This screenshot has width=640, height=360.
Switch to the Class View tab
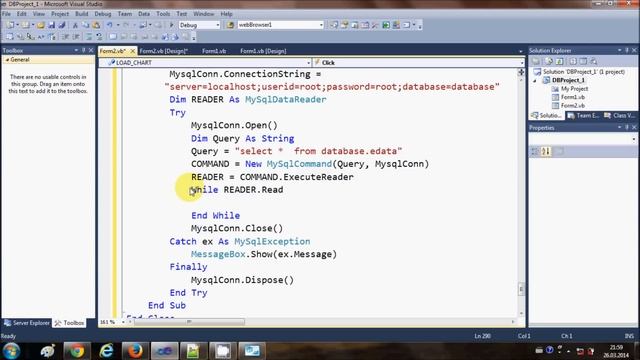[620, 116]
